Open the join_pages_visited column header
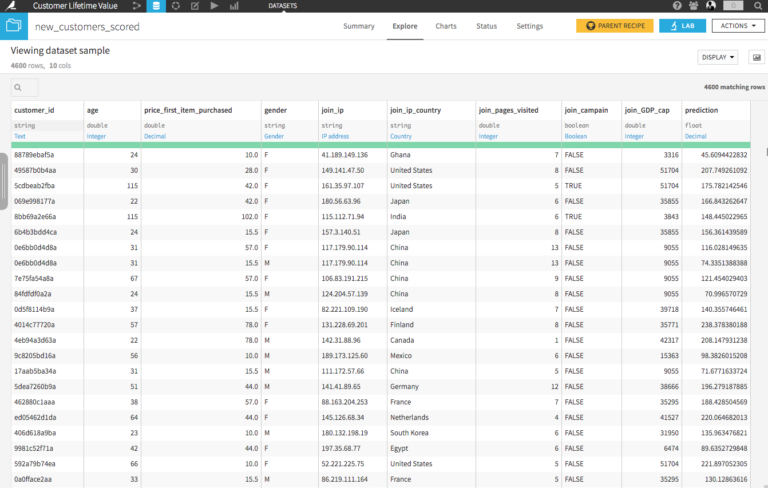The image size is (768, 488). 508,110
